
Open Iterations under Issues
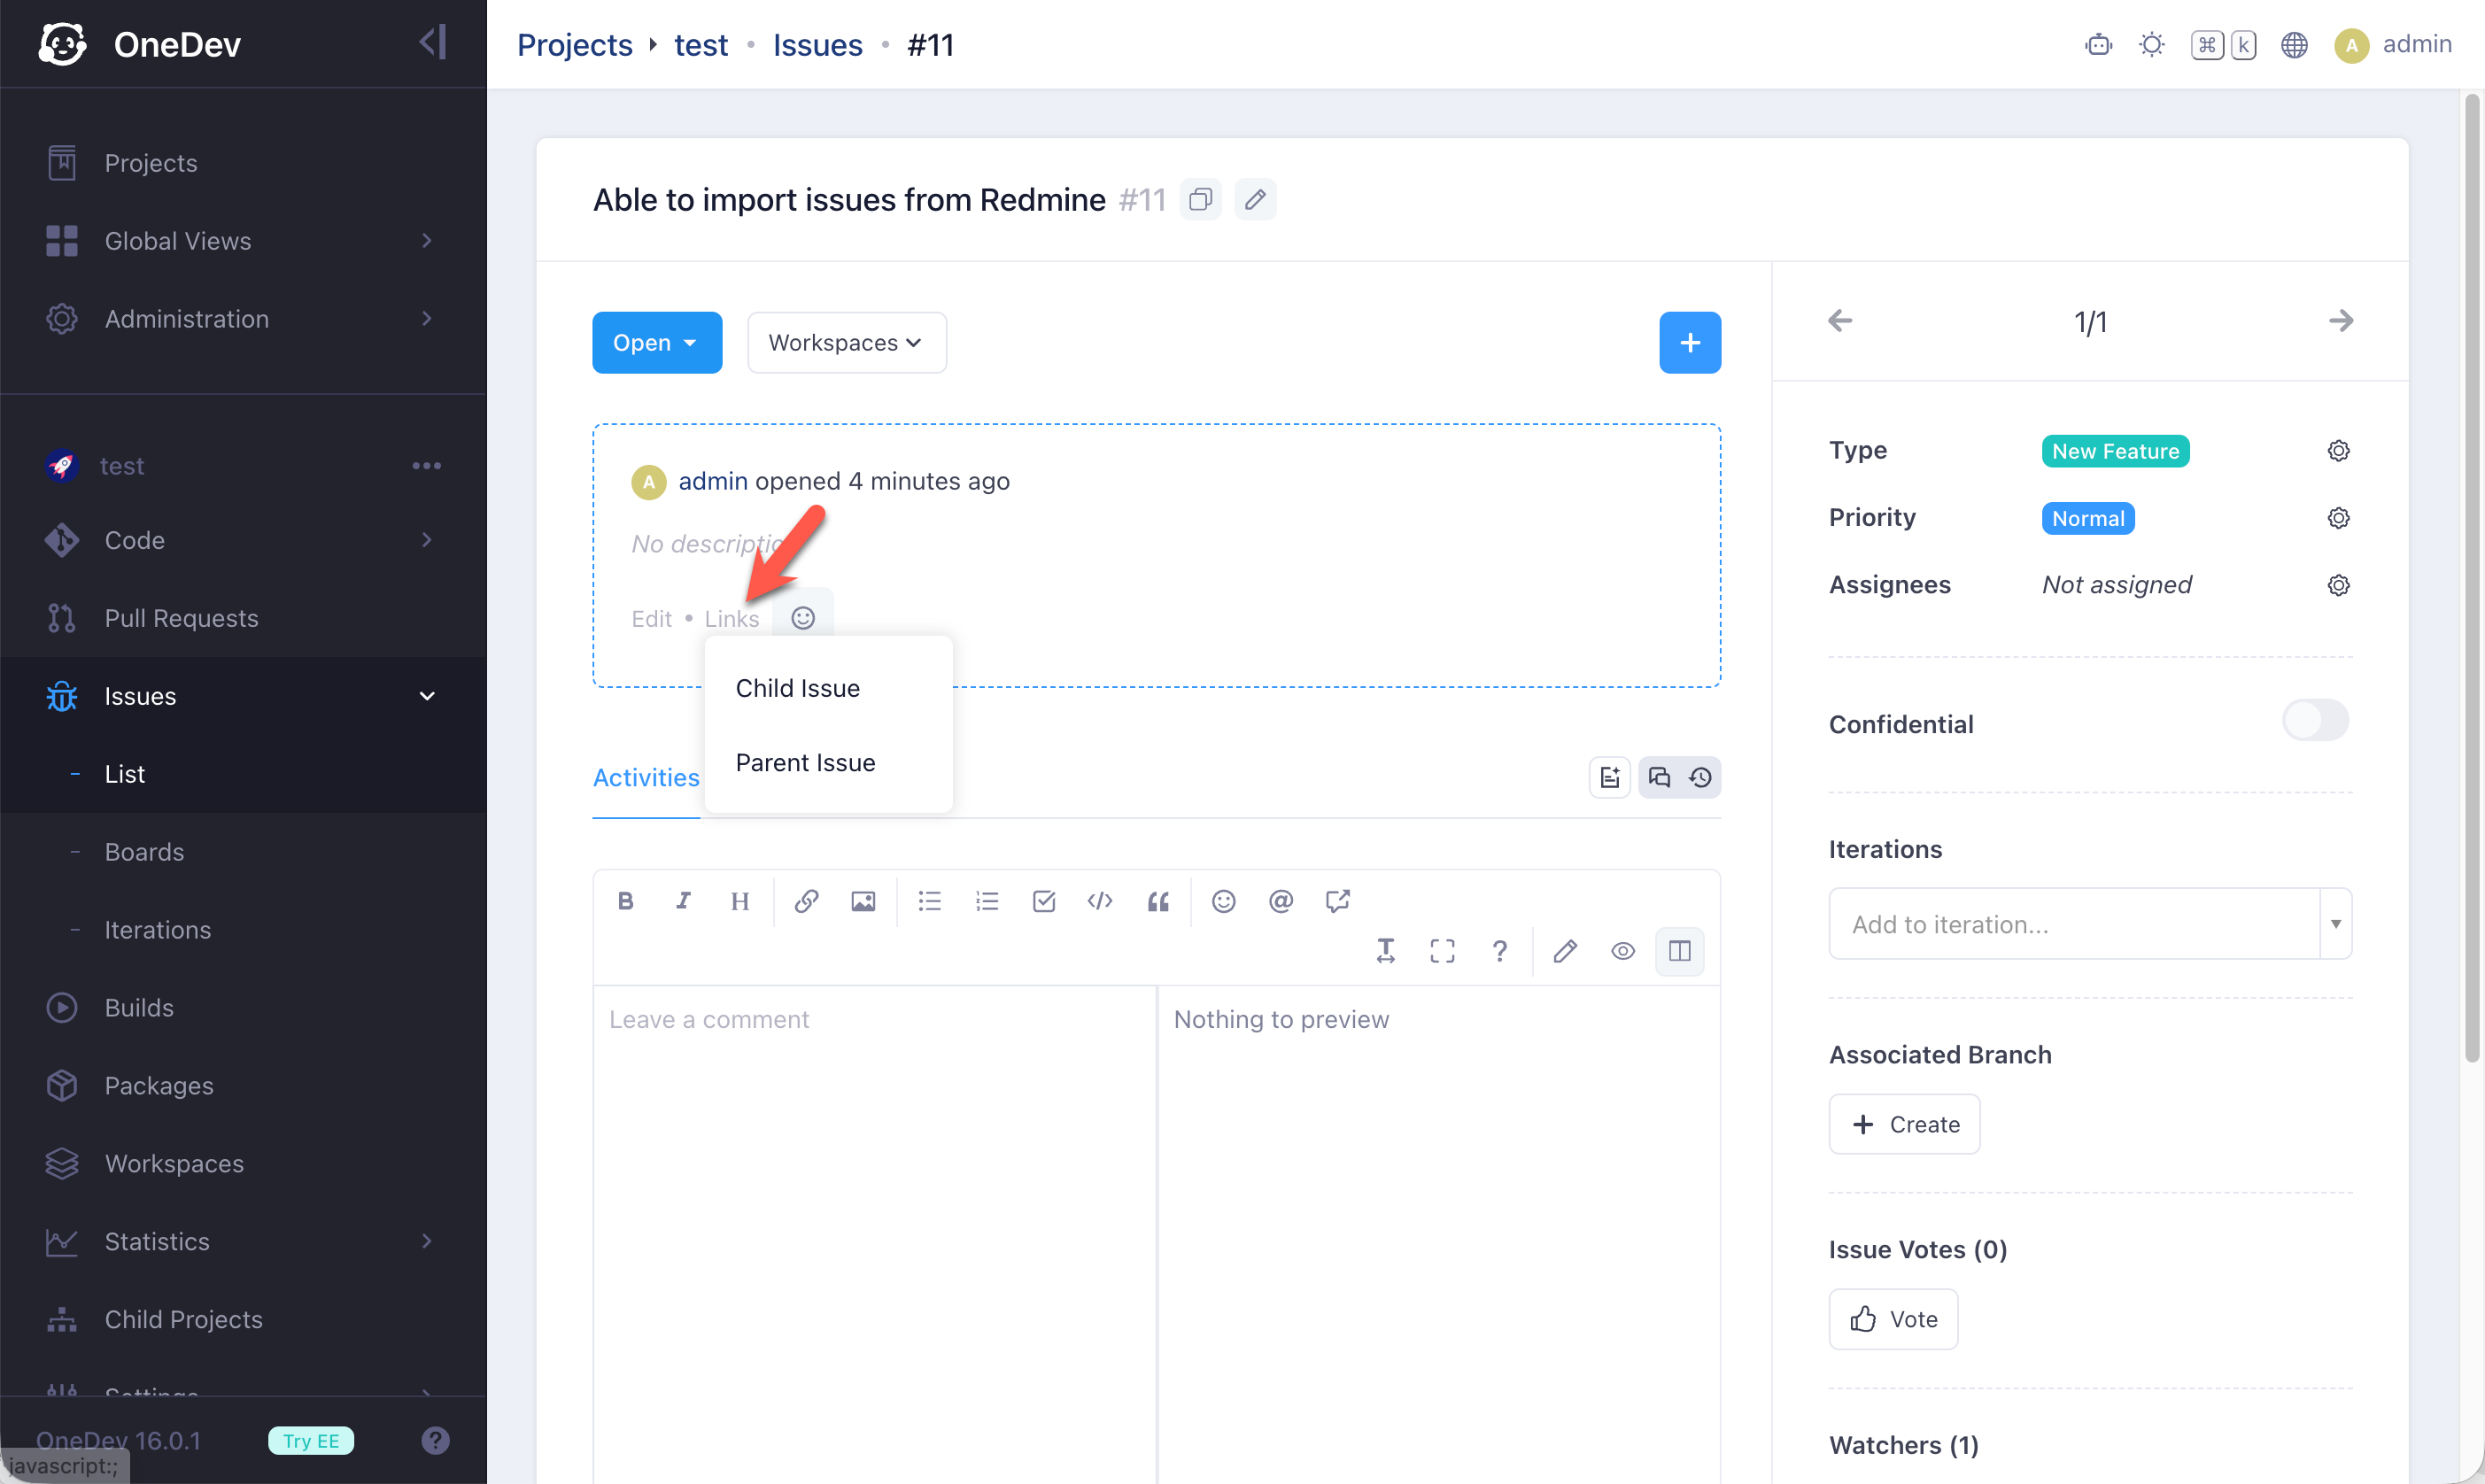click(157, 929)
